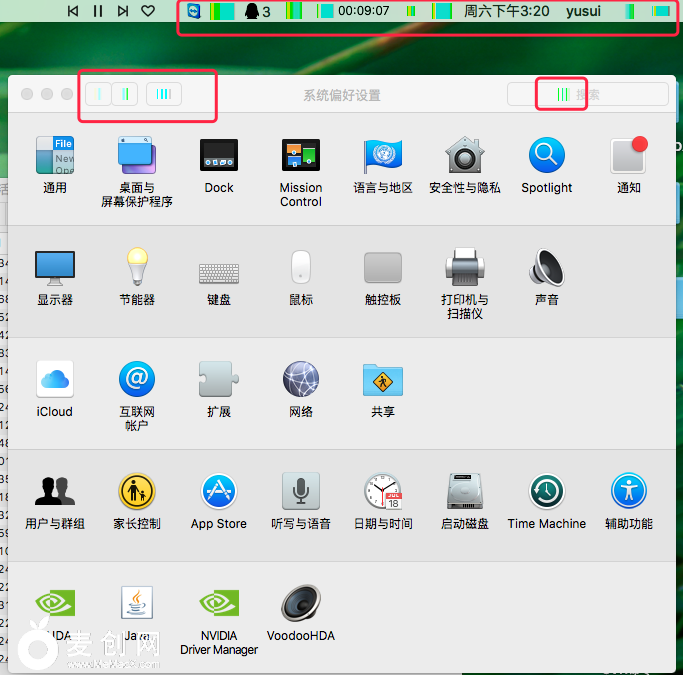This screenshot has width=683, height=675.
Task: Open the yusui user menu
Action: pos(583,11)
